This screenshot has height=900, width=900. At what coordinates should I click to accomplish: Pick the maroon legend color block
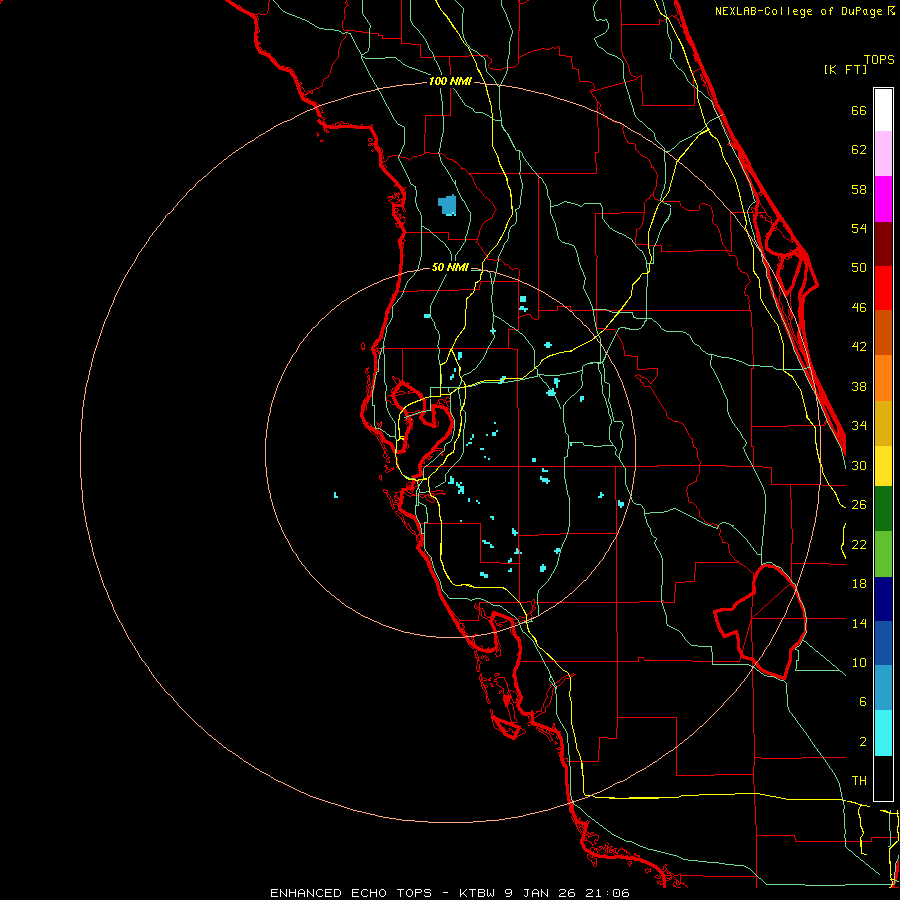tap(883, 244)
